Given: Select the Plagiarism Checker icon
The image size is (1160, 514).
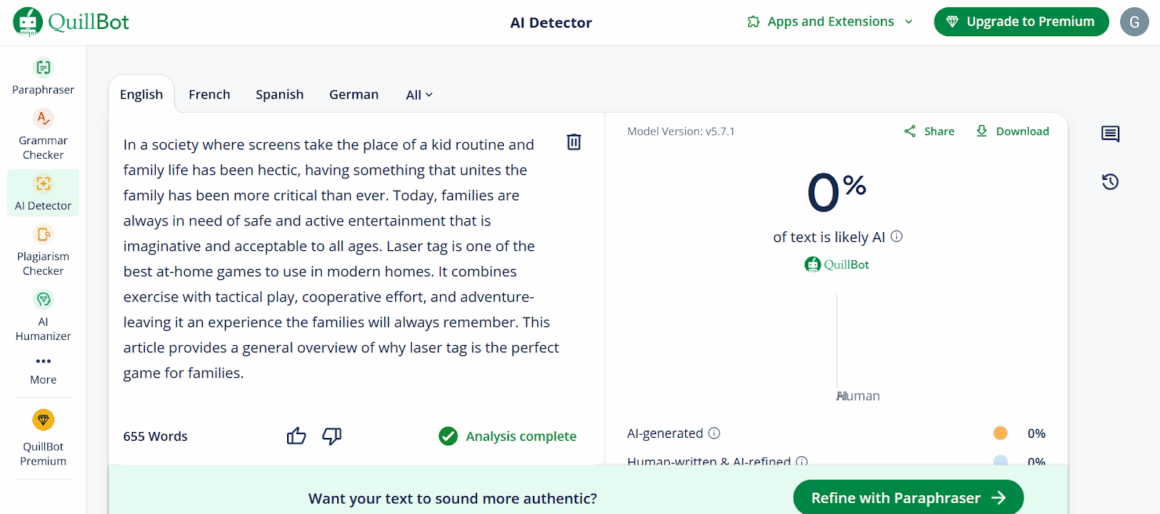Looking at the screenshot, I should (43, 235).
